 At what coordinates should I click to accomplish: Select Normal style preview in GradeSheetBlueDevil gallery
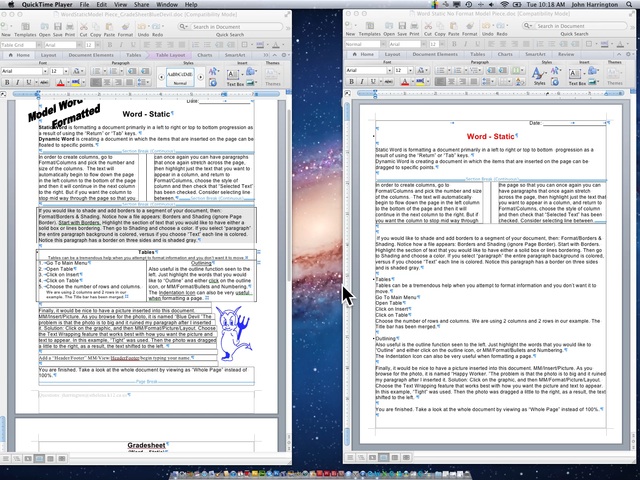click(180, 77)
